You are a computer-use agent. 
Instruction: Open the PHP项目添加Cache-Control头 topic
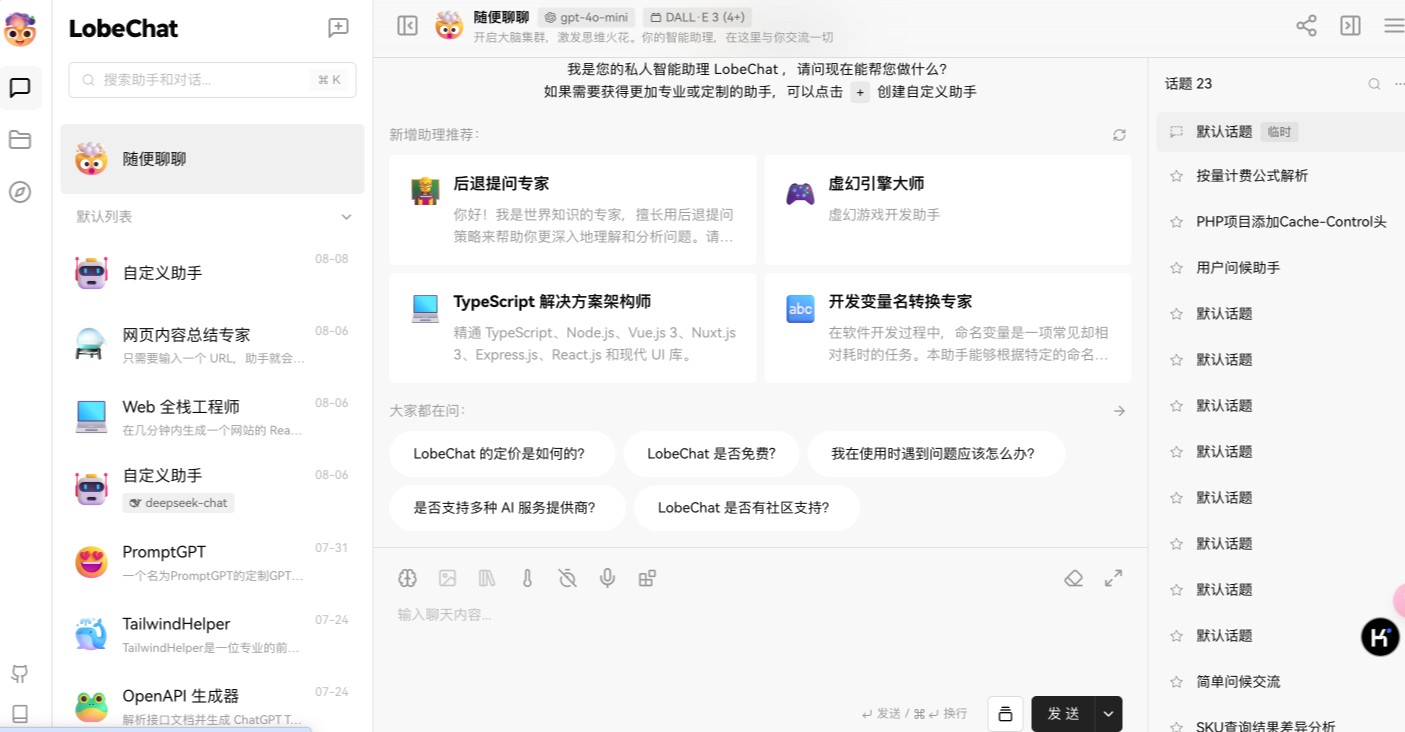point(1281,222)
